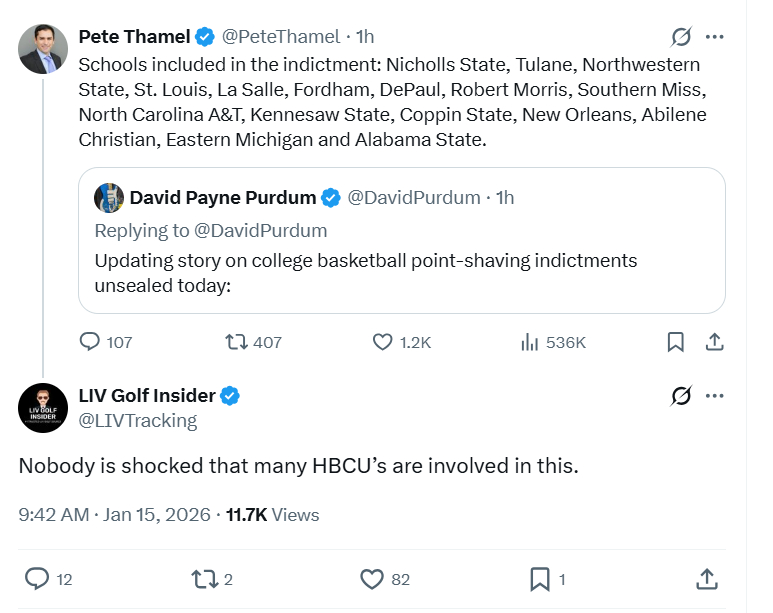Like Pete Thamel's post
This screenshot has height=613, width=773.
(382, 342)
